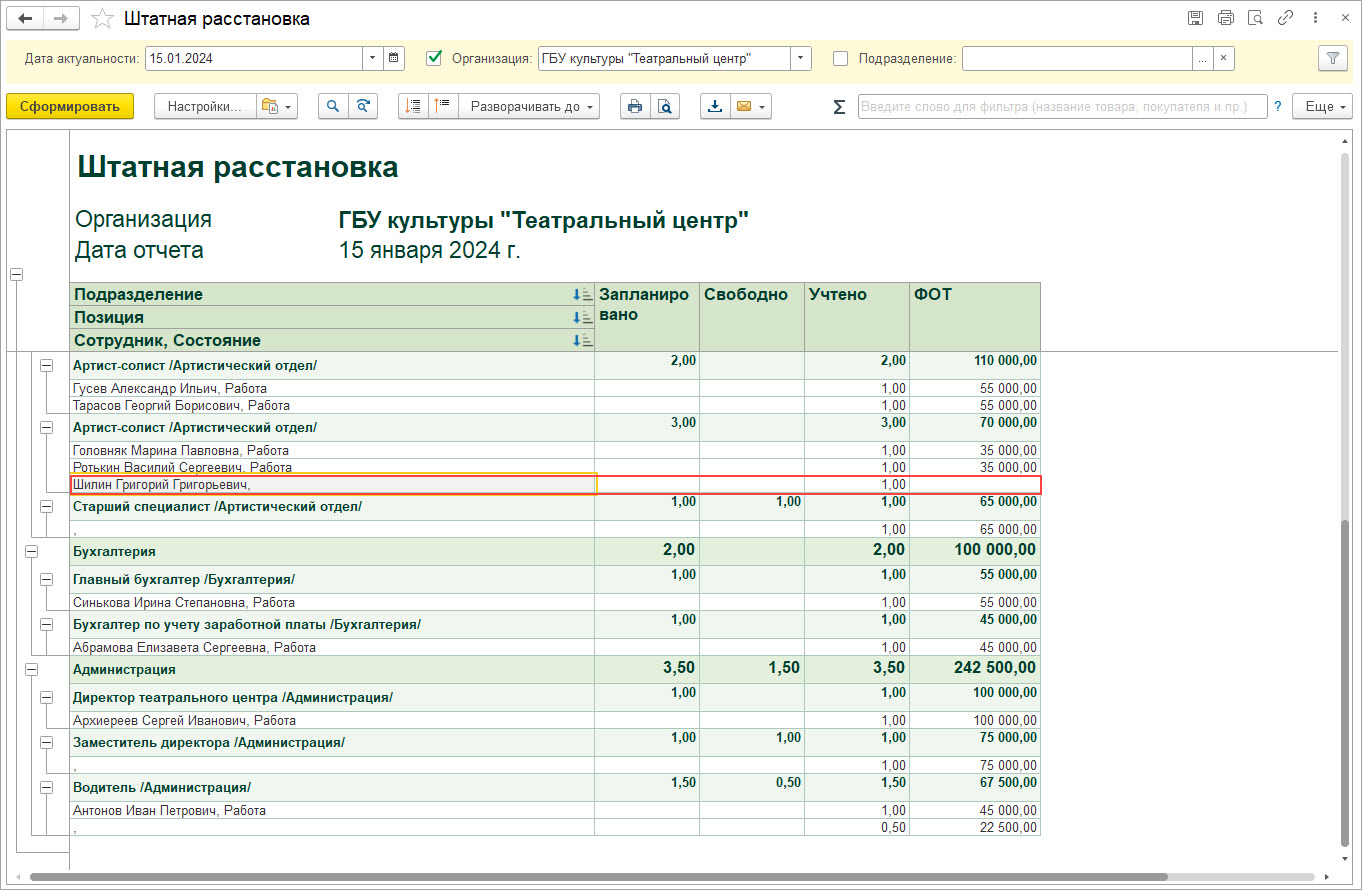This screenshot has width=1362, height=890.
Task: Collapse the Администрация group
Action: tap(31, 669)
